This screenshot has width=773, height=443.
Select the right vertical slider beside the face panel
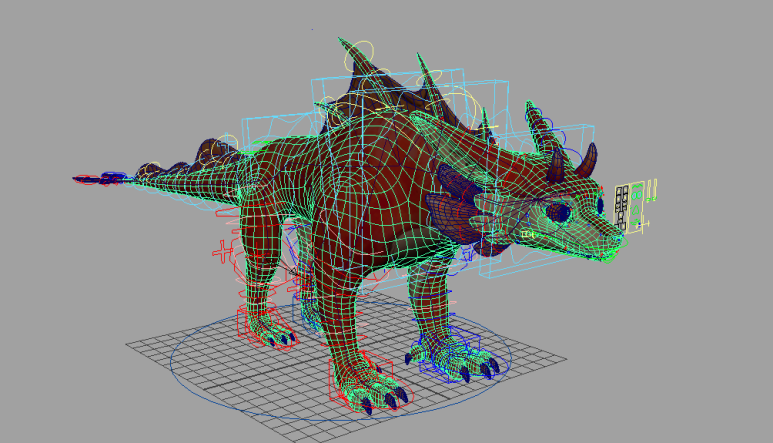pyautogui.click(x=655, y=190)
